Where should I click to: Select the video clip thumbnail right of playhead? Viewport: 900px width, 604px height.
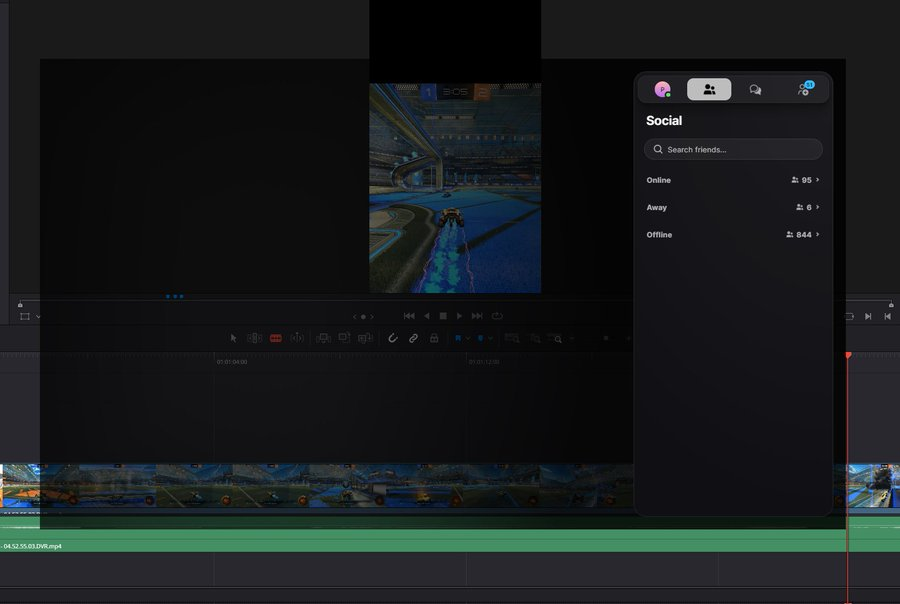(x=874, y=486)
